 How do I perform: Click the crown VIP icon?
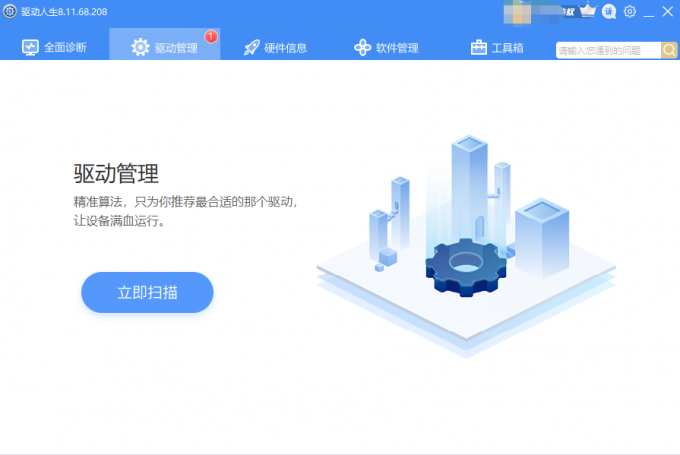(588, 10)
